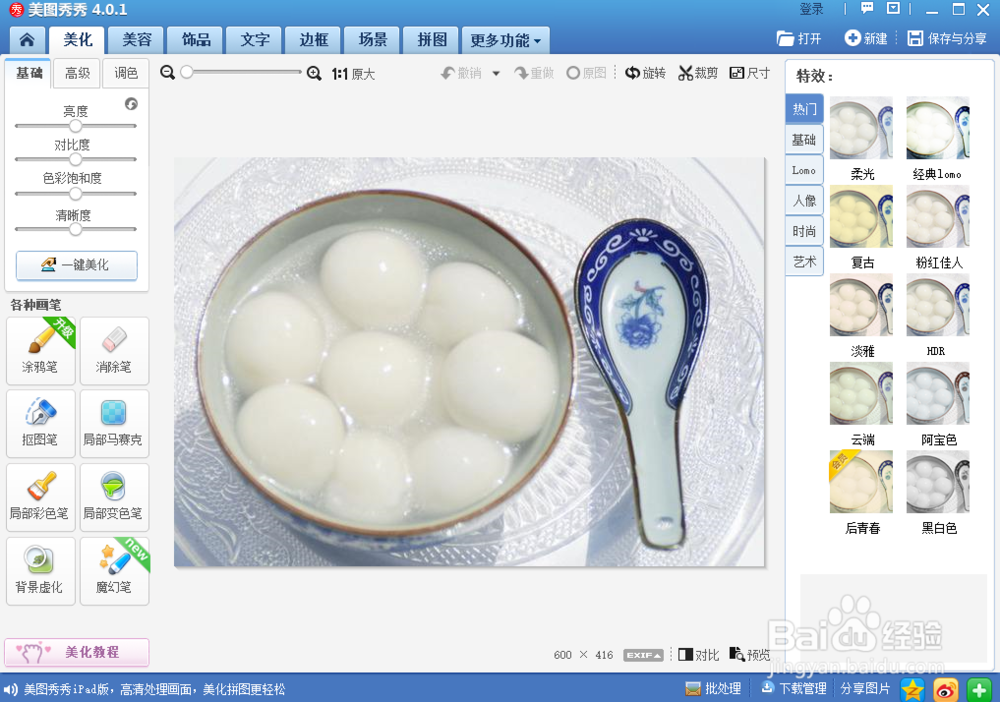
Task: Select the 调色 color adjust sub-tab
Action: click(126, 73)
